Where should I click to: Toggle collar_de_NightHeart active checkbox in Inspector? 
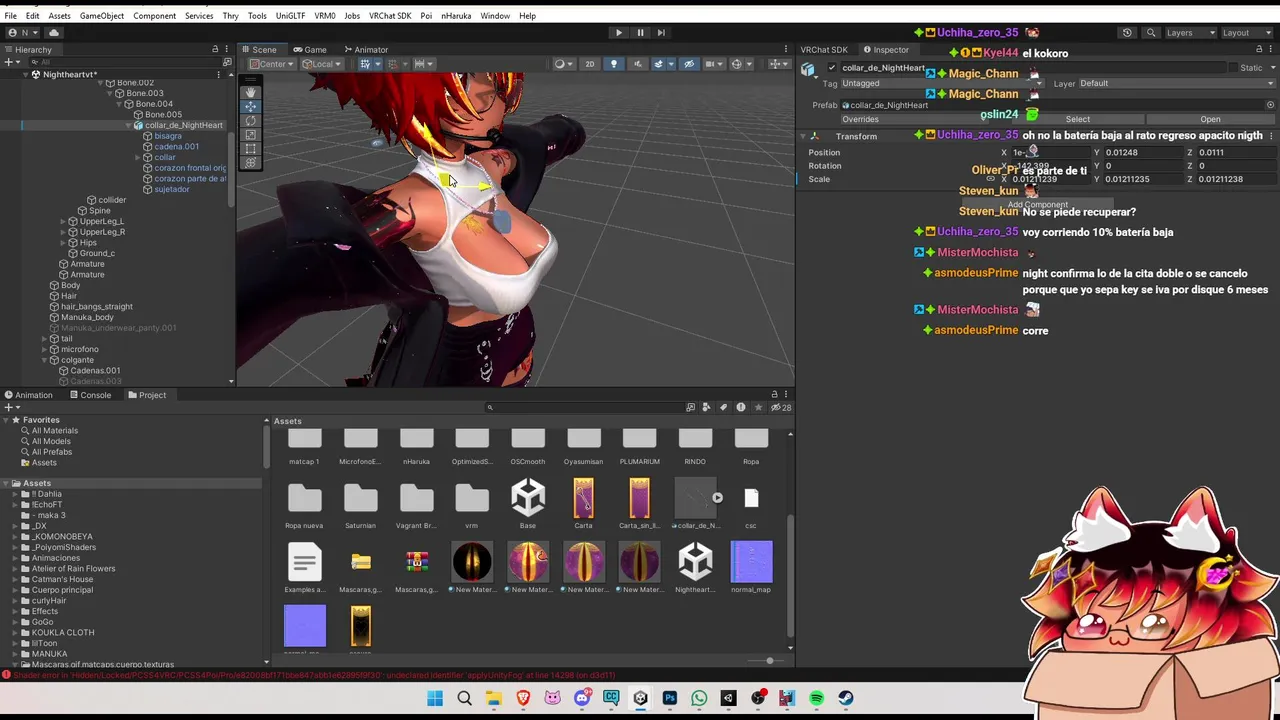coord(832,68)
